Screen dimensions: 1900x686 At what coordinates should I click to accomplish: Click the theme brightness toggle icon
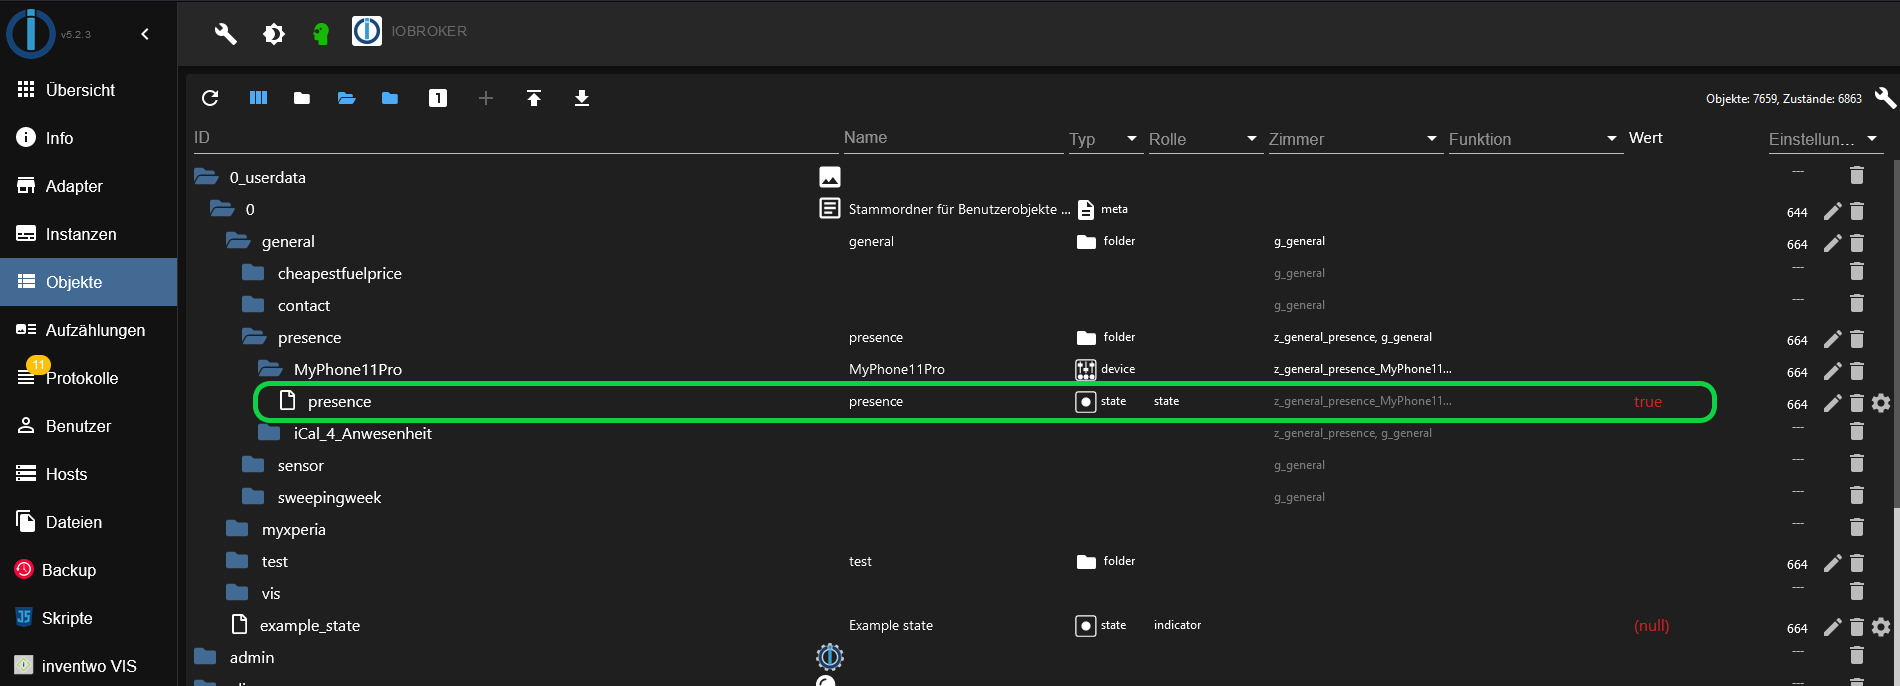[x=274, y=34]
